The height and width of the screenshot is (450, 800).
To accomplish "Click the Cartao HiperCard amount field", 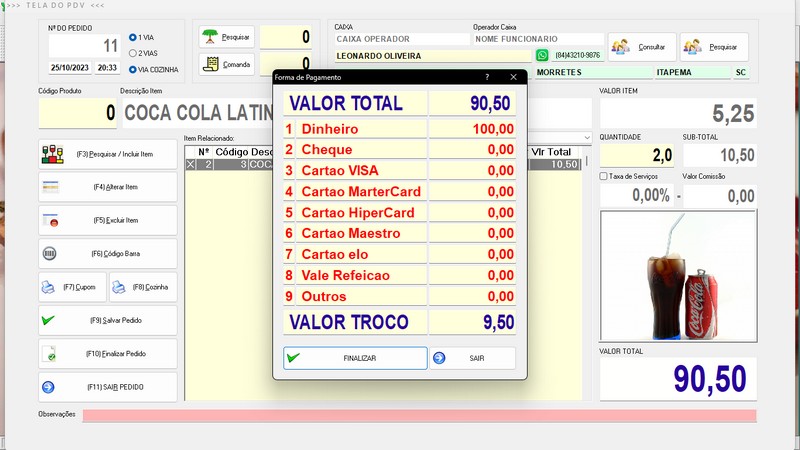I will tap(472, 212).
